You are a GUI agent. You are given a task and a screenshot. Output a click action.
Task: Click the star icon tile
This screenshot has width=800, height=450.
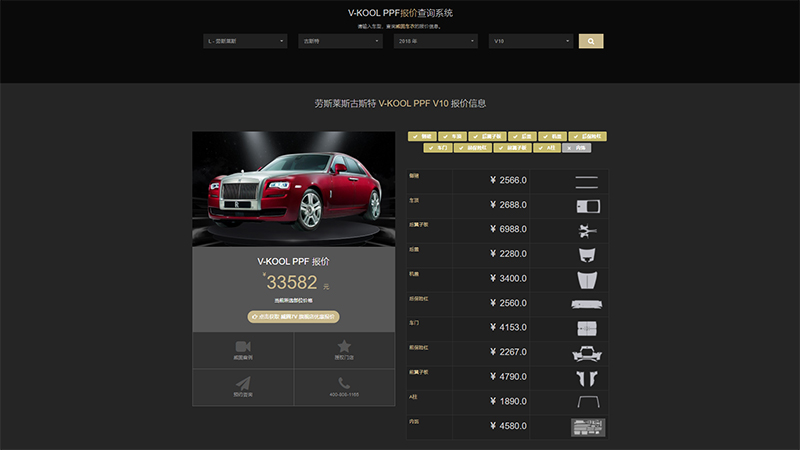[x=344, y=347]
